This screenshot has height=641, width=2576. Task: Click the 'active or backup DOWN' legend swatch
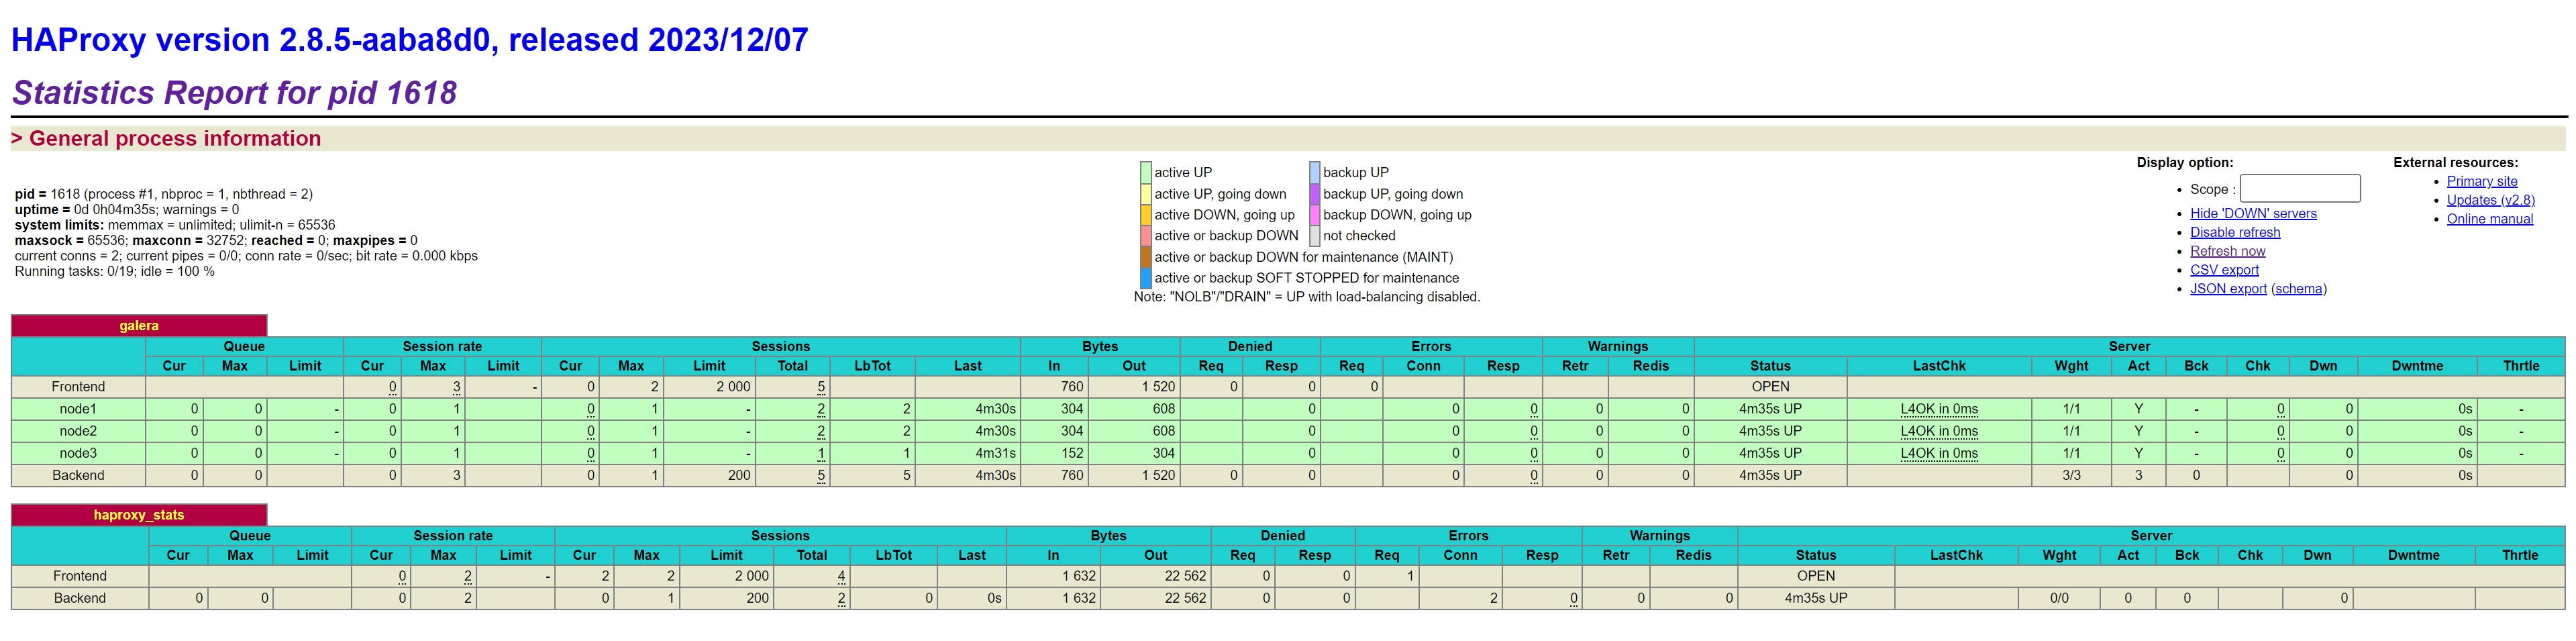1146,236
